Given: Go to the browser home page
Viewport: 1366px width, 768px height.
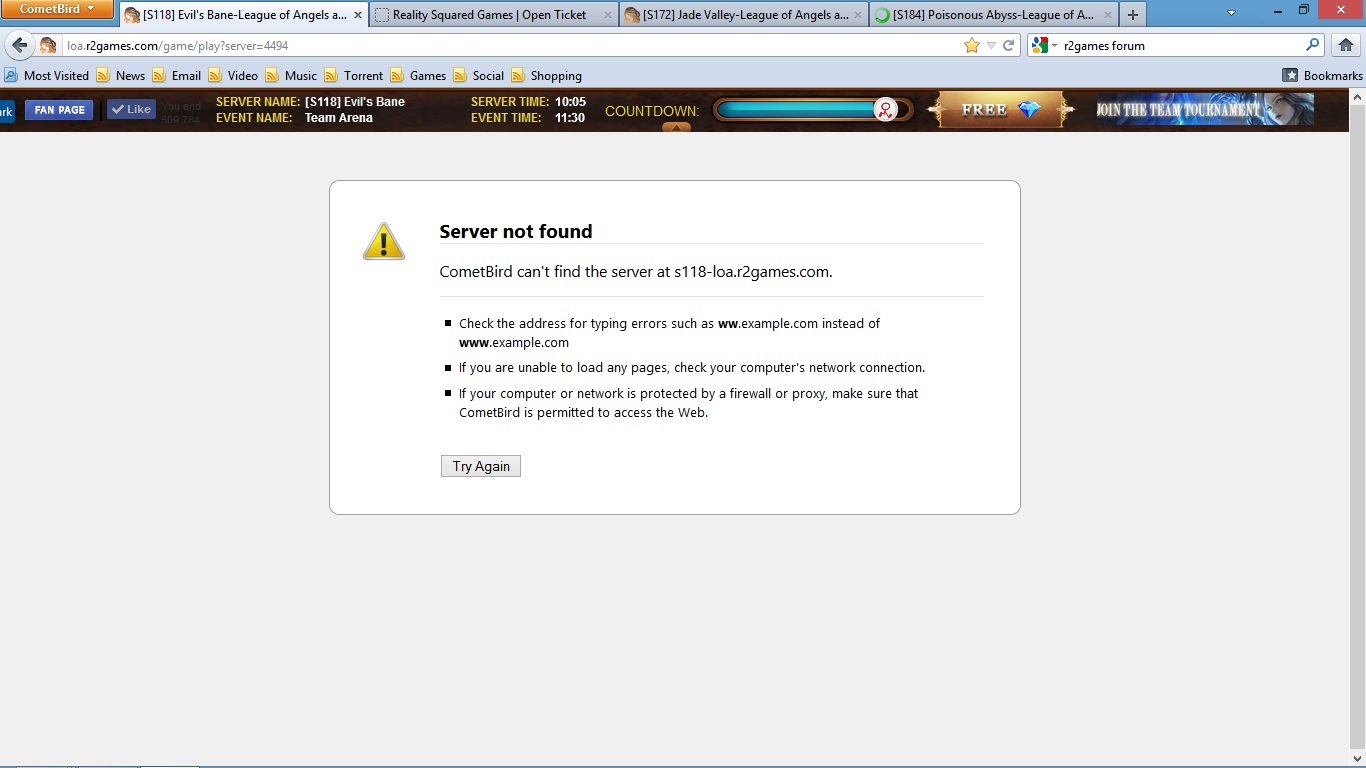Looking at the screenshot, I should pyautogui.click(x=1346, y=45).
